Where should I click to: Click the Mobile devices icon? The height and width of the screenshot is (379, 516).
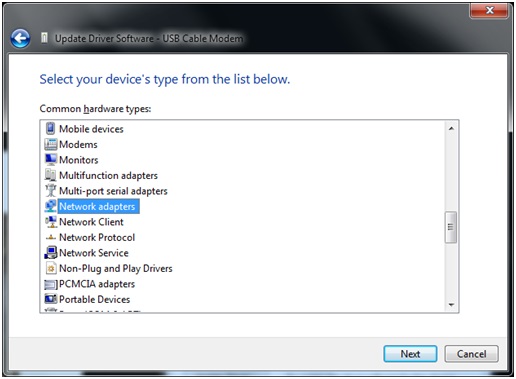coord(50,128)
